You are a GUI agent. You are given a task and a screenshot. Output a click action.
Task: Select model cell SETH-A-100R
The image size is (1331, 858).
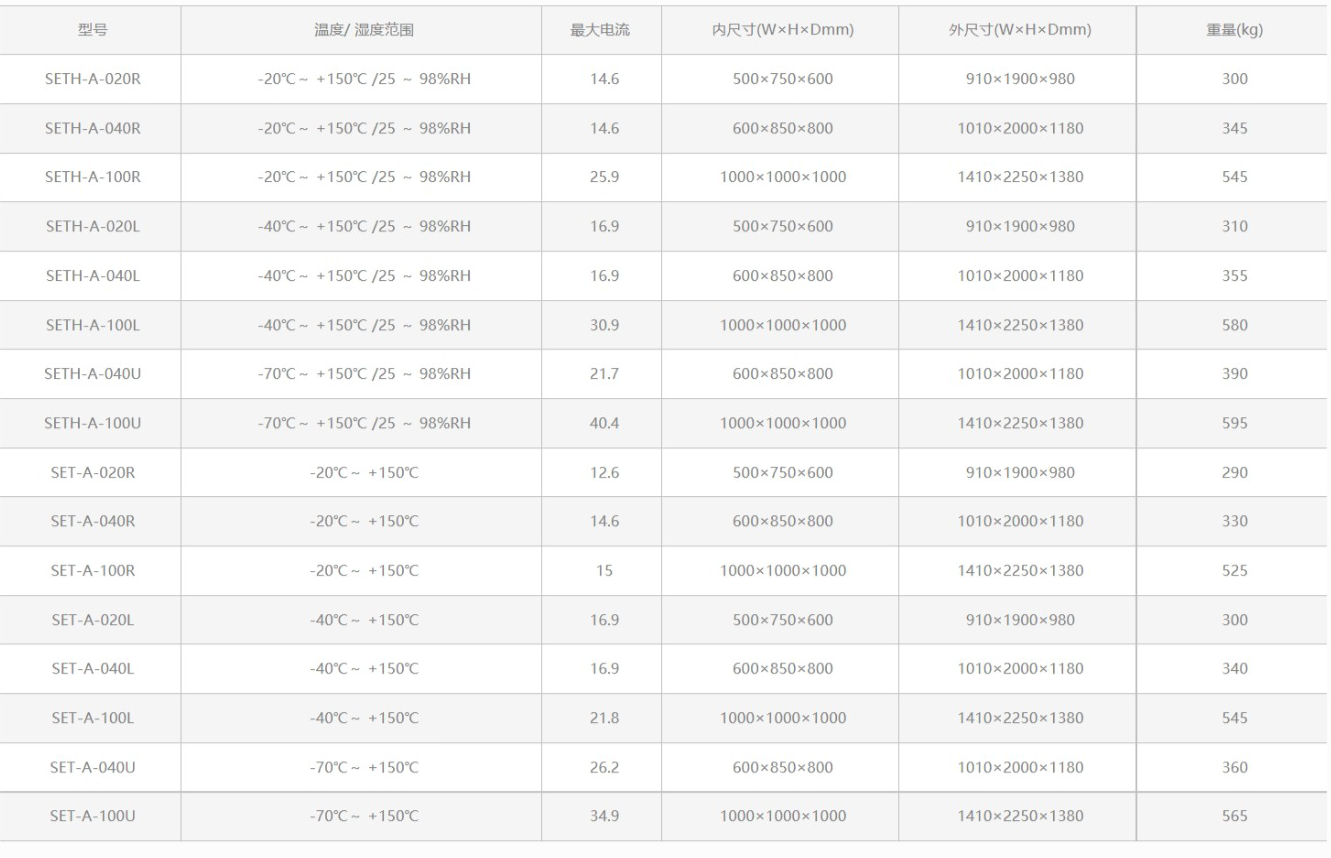pos(92,177)
